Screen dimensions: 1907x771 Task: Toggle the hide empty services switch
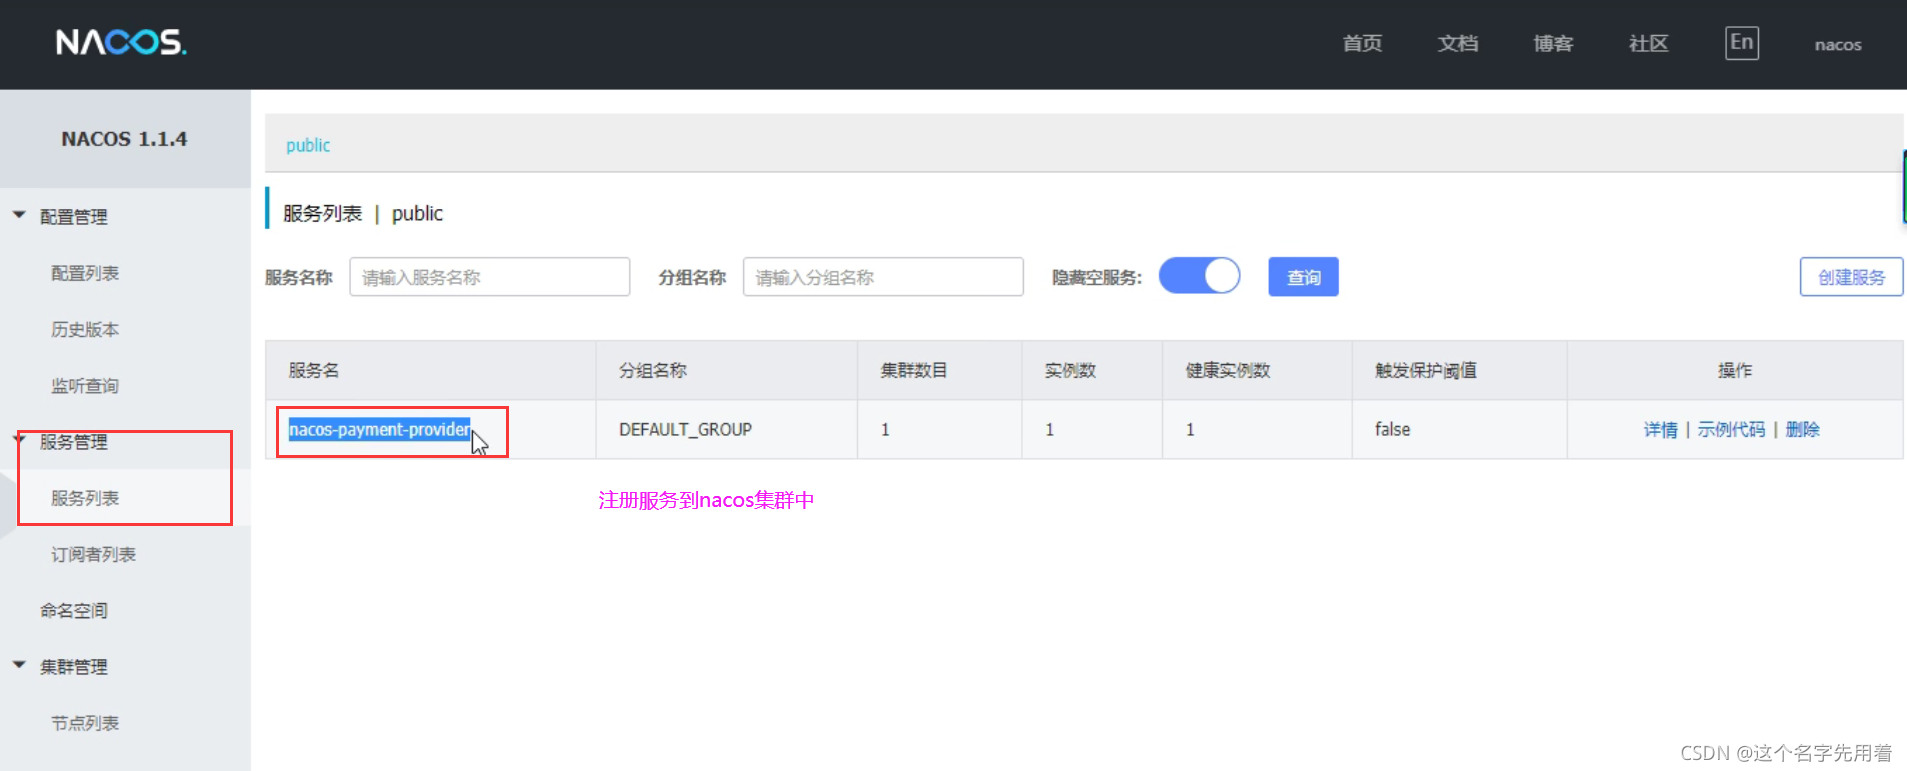(x=1199, y=276)
